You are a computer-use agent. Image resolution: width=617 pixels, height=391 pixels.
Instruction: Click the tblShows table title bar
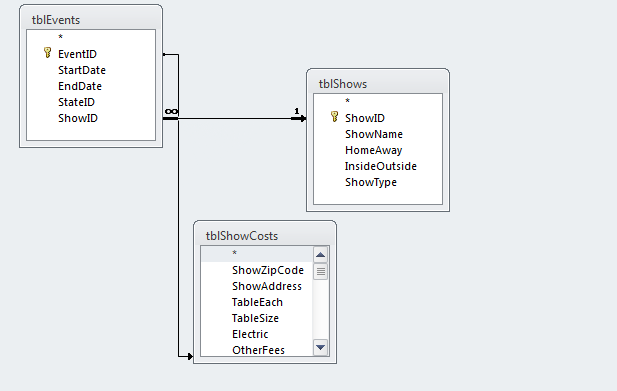click(378, 83)
